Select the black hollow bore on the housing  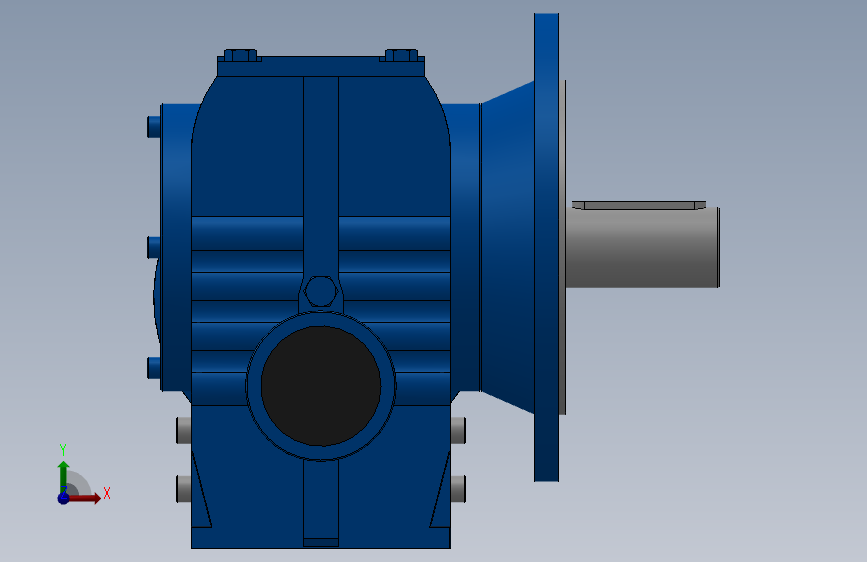[321, 386]
